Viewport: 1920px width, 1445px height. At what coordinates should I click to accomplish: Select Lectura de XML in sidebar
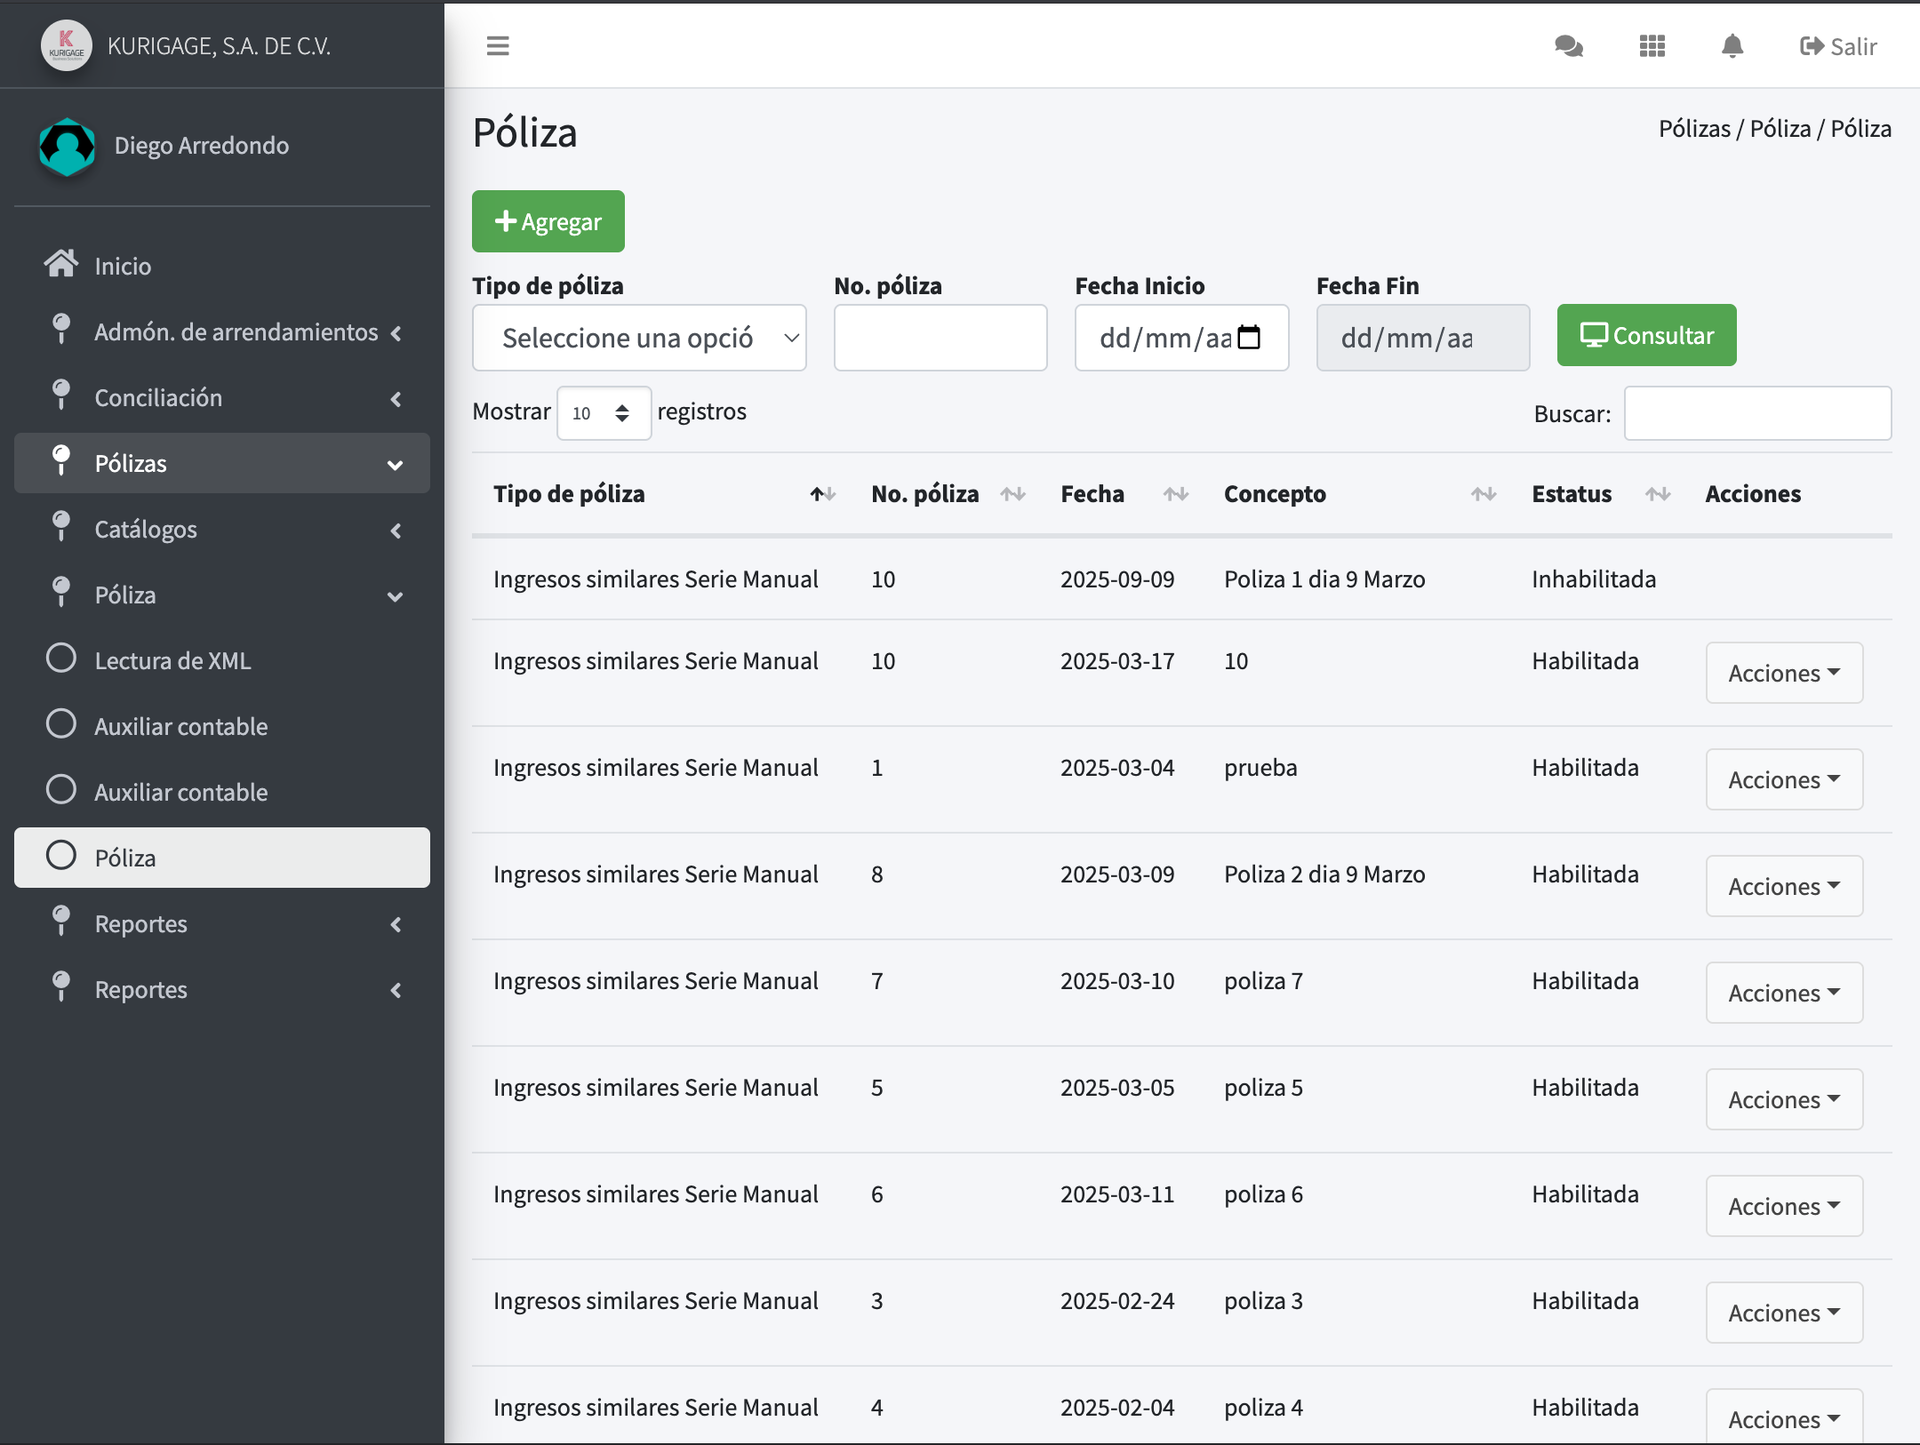pos(172,660)
